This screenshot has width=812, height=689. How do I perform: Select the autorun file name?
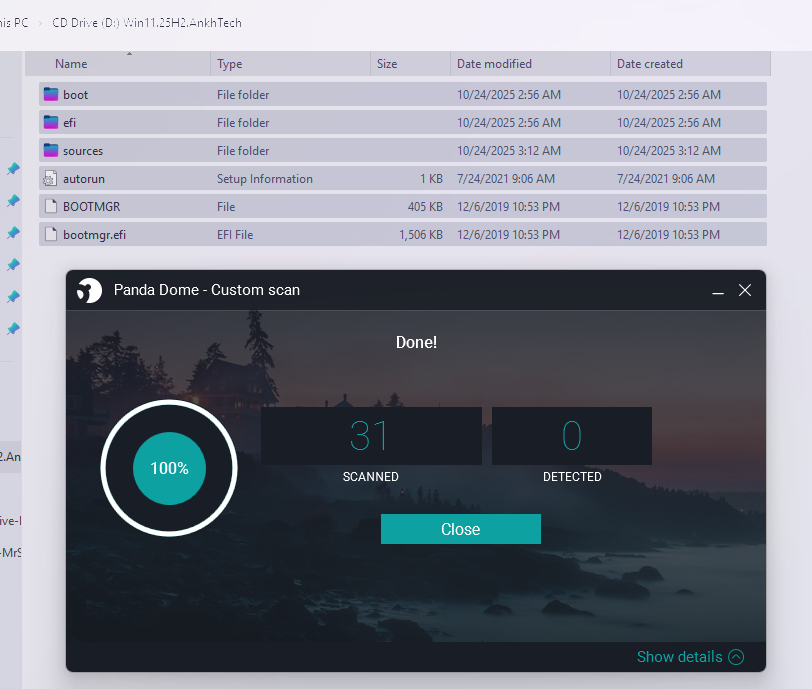(x=84, y=179)
